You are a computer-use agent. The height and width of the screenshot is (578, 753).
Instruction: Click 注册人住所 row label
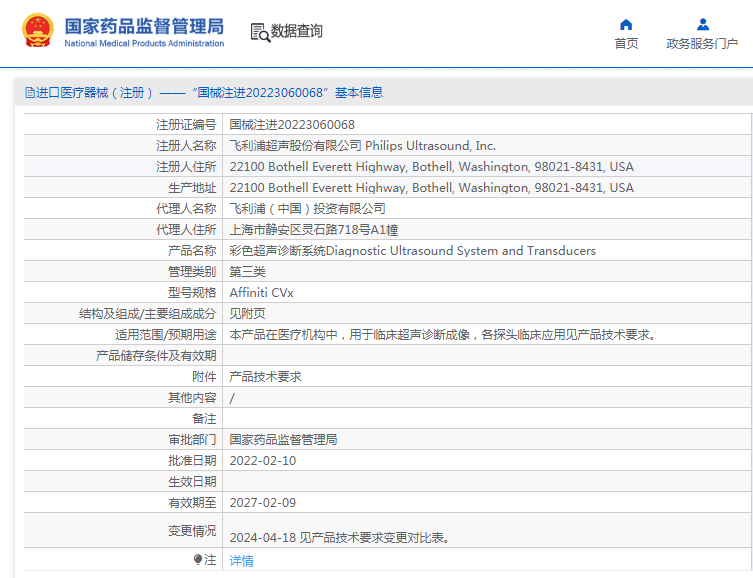coord(186,167)
